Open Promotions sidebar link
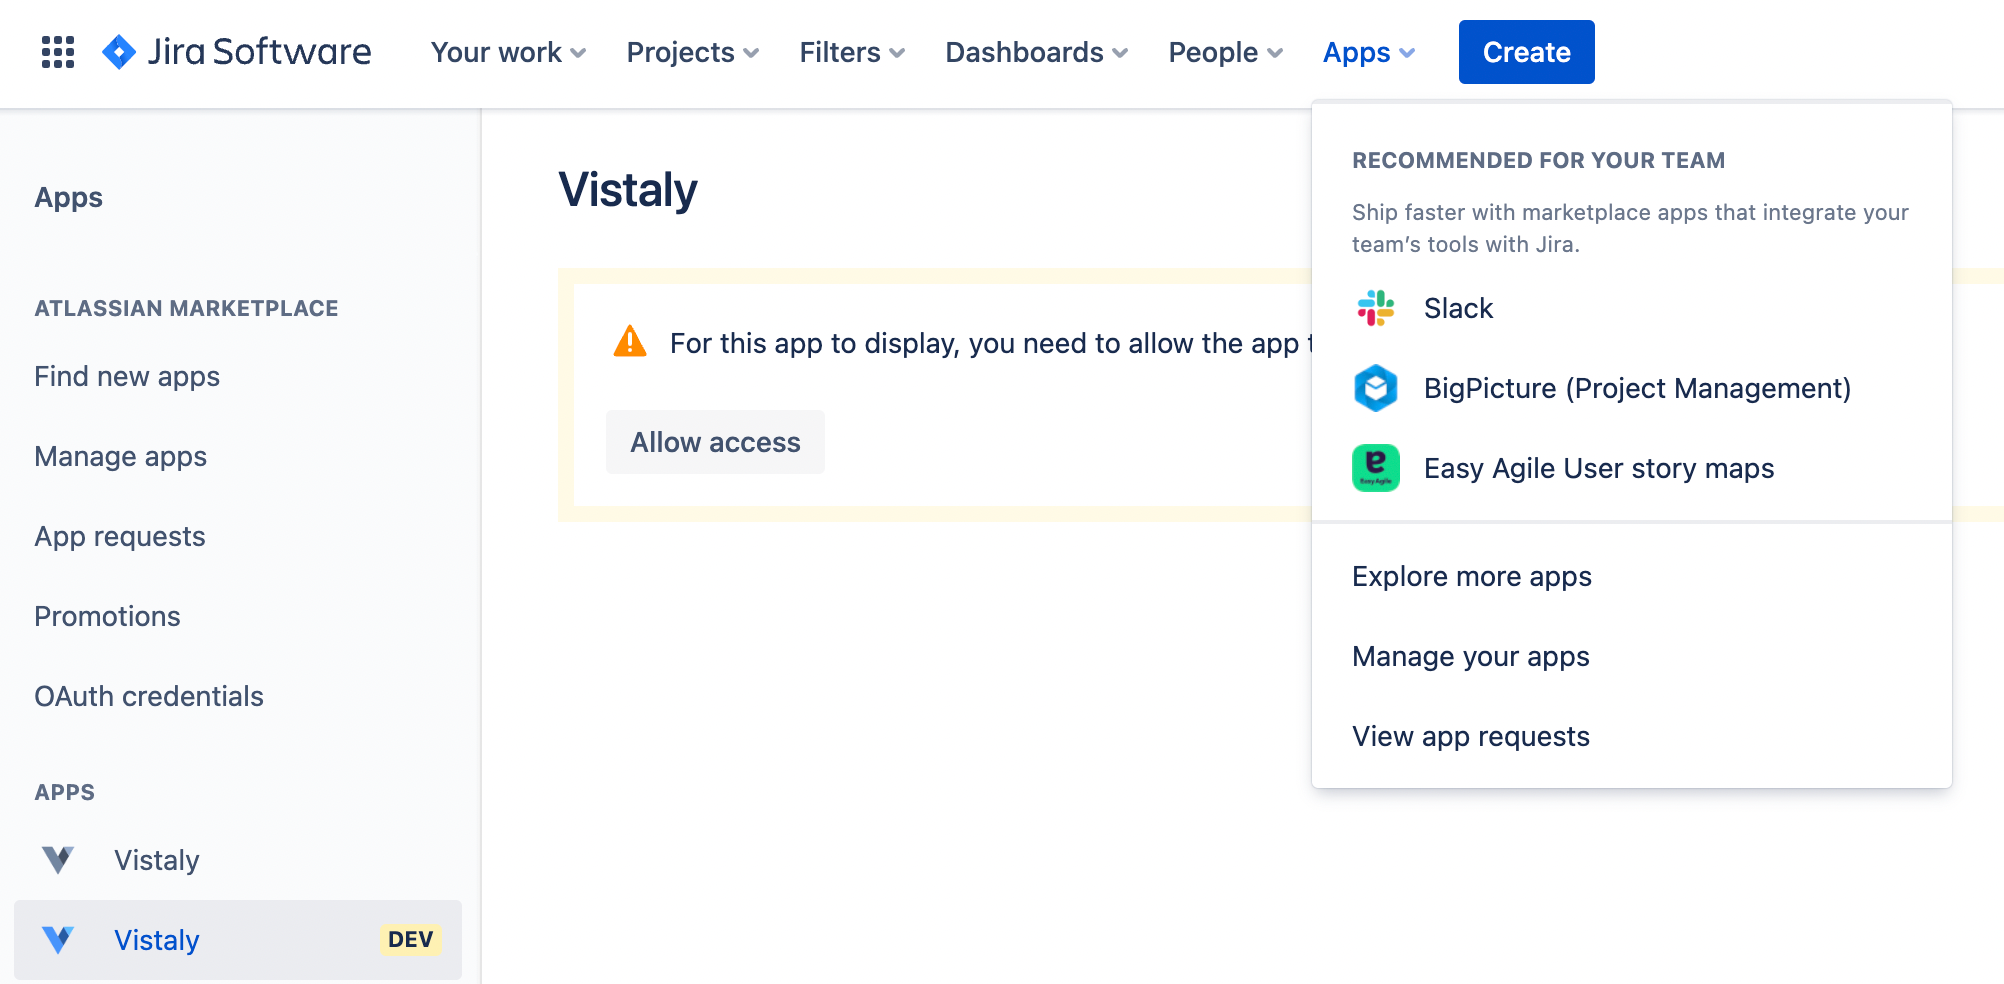The image size is (2004, 984). [238, 616]
